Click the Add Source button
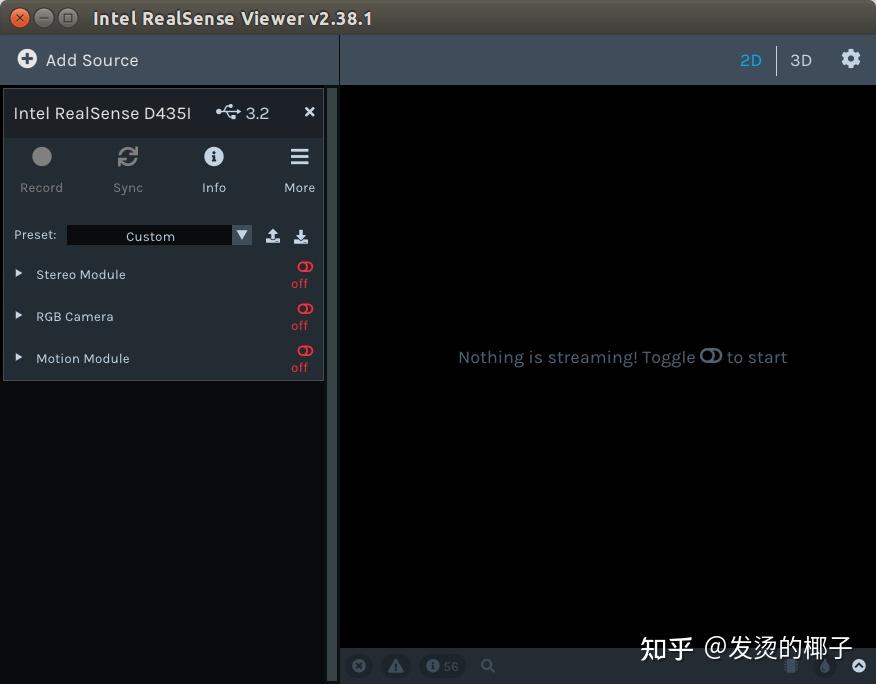 tap(78, 59)
